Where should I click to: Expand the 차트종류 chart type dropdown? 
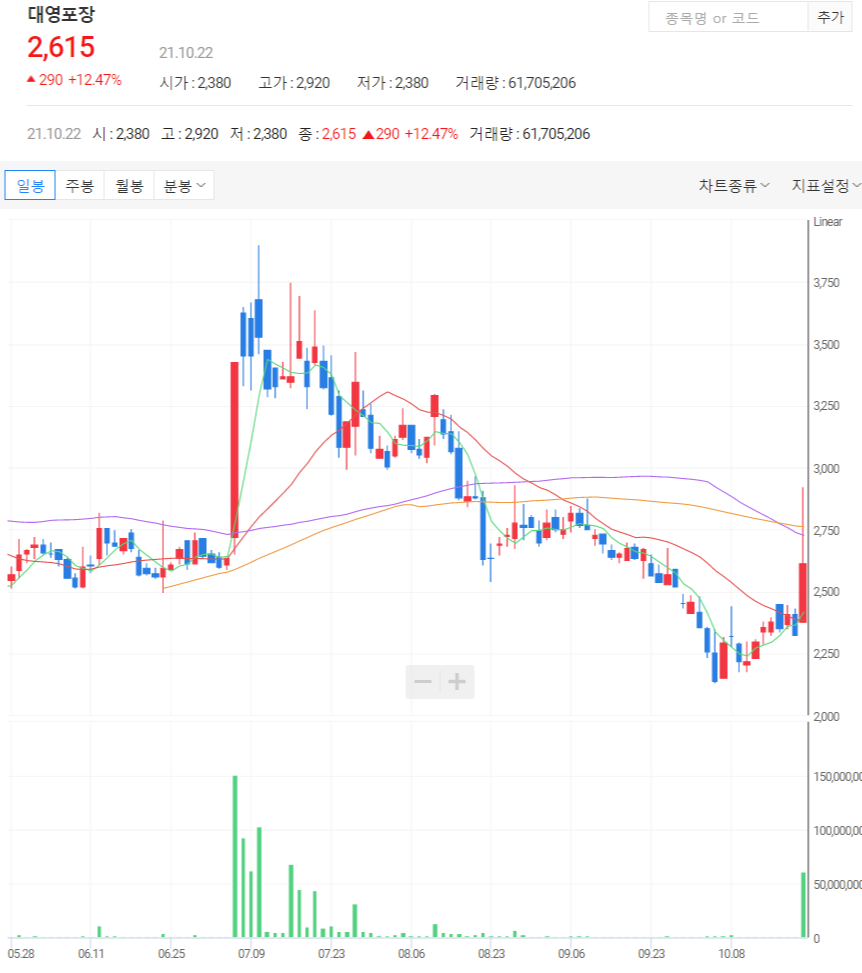pos(734,186)
